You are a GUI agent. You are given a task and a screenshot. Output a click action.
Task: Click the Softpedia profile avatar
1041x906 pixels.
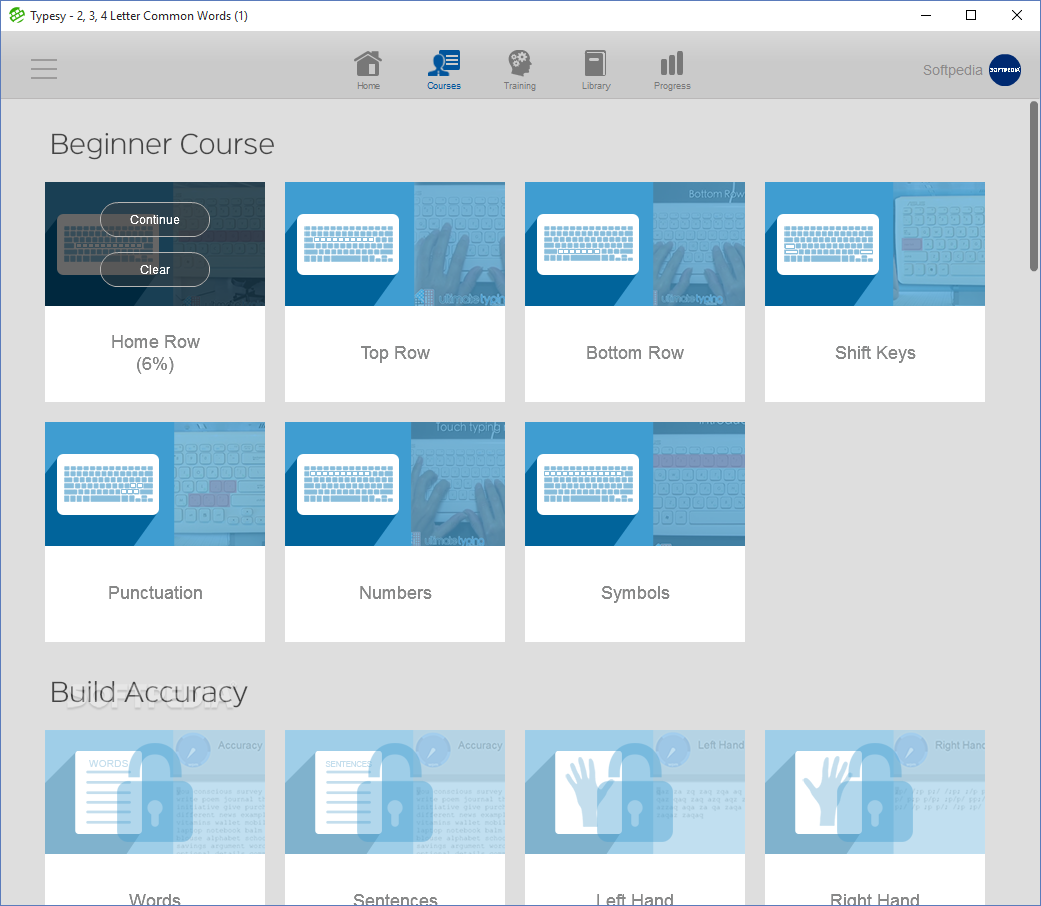pyautogui.click(x=1004, y=70)
